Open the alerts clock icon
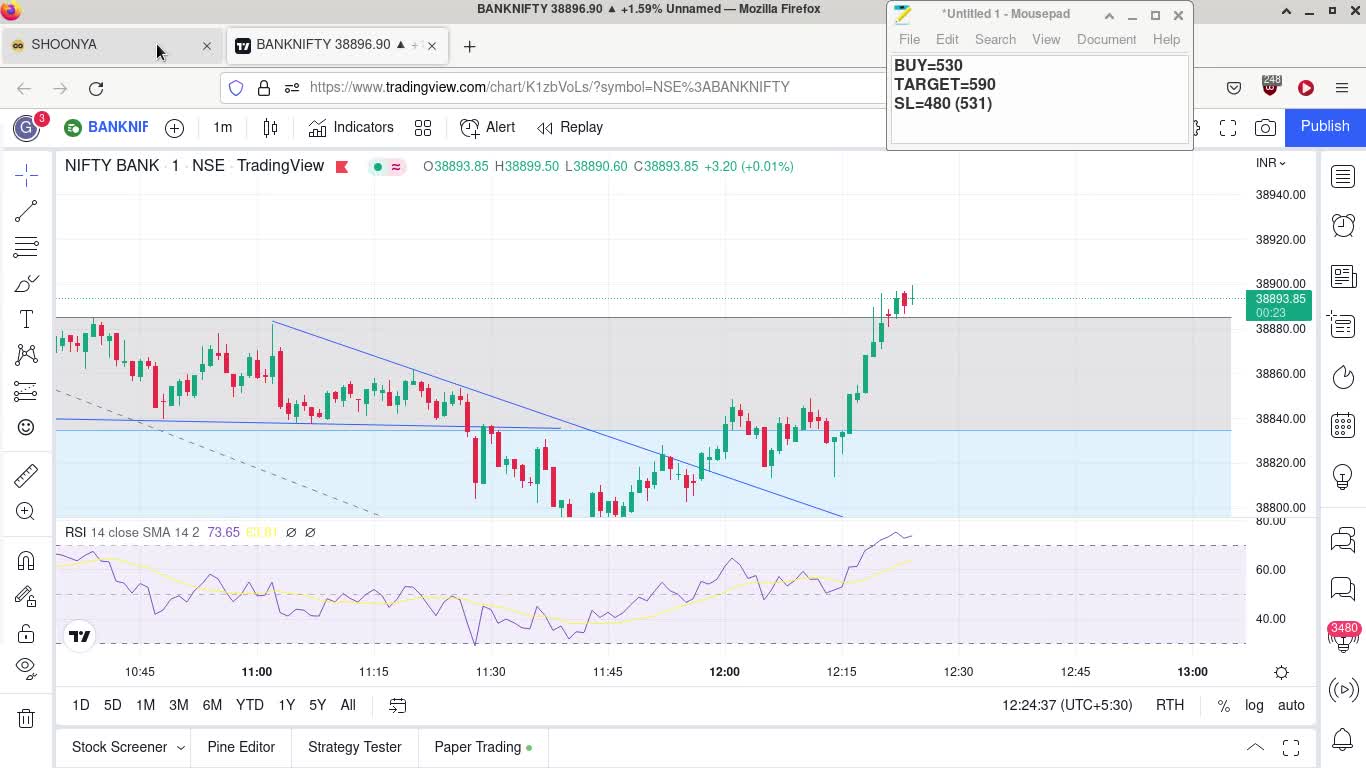 pyautogui.click(x=1343, y=226)
